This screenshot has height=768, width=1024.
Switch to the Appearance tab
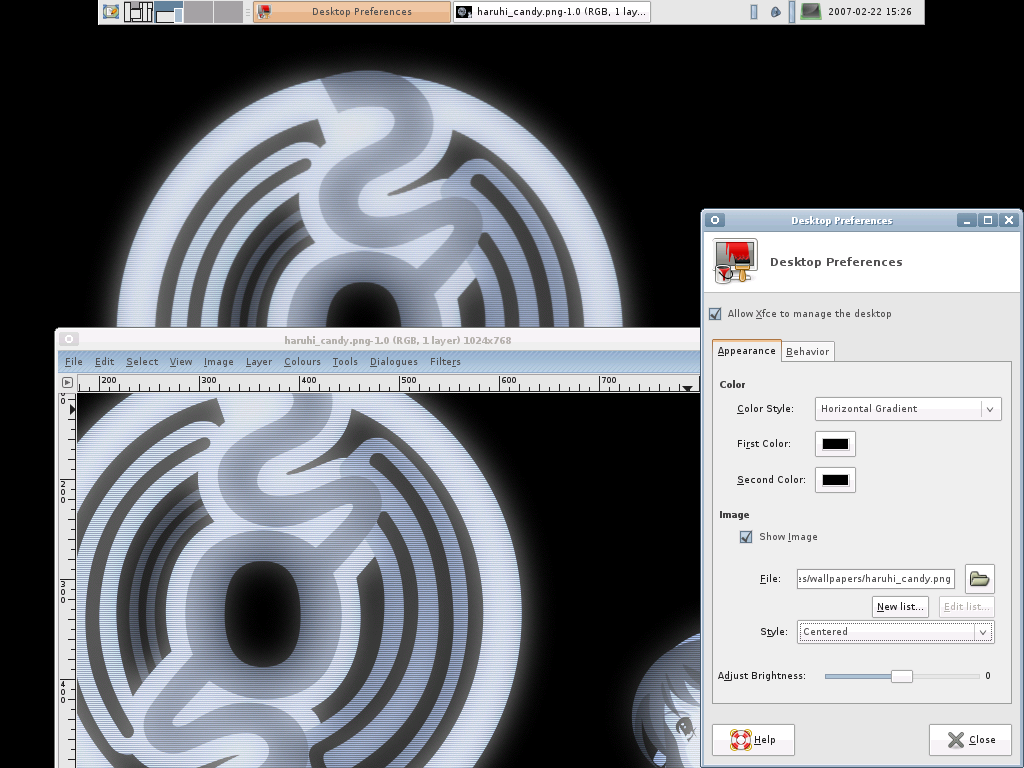click(746, 351)
